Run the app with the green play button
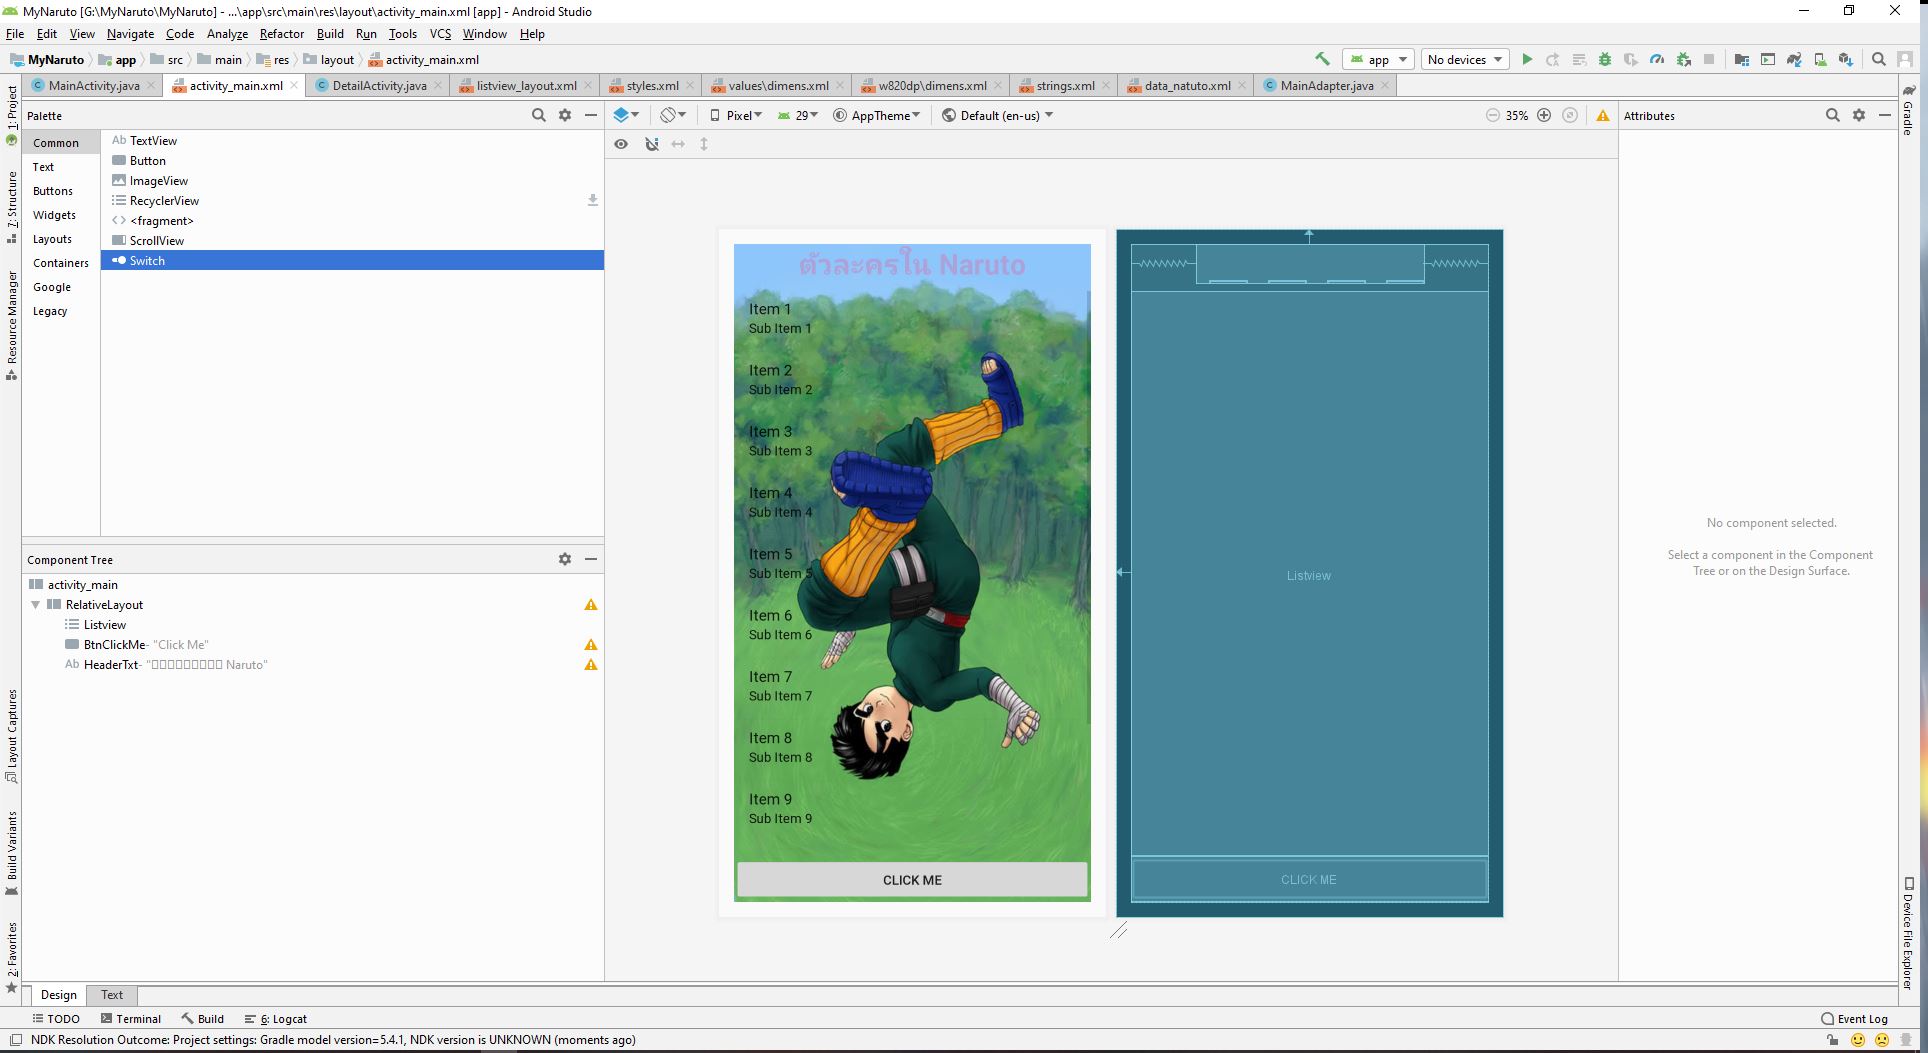Screen dimensions: 1928x1053 coord(1527,59)
